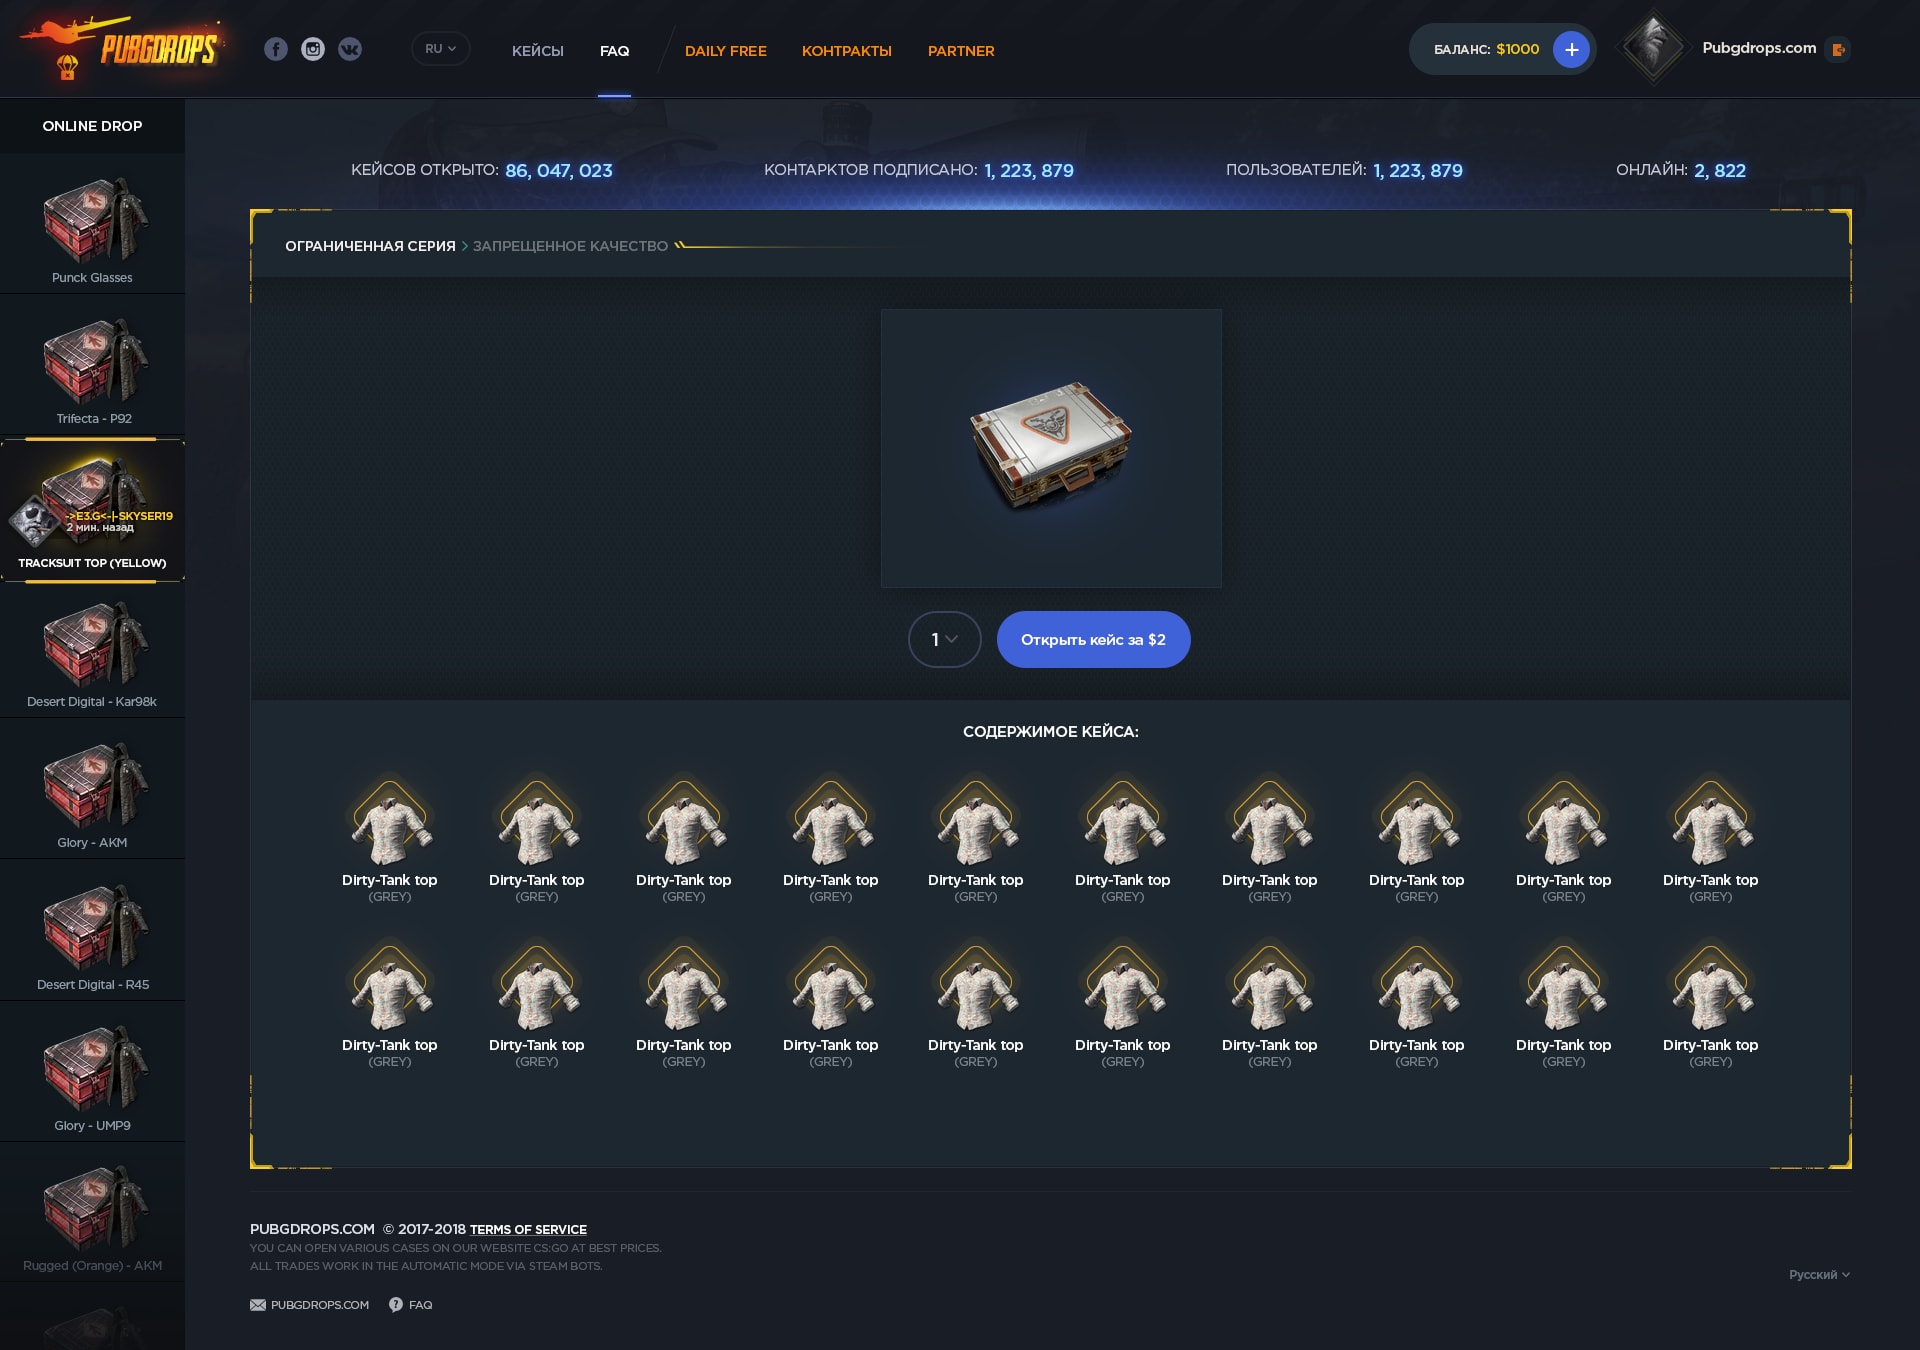Click the envelope email icon in footer
The image size is (1920, 1350).
point(258,1305)
